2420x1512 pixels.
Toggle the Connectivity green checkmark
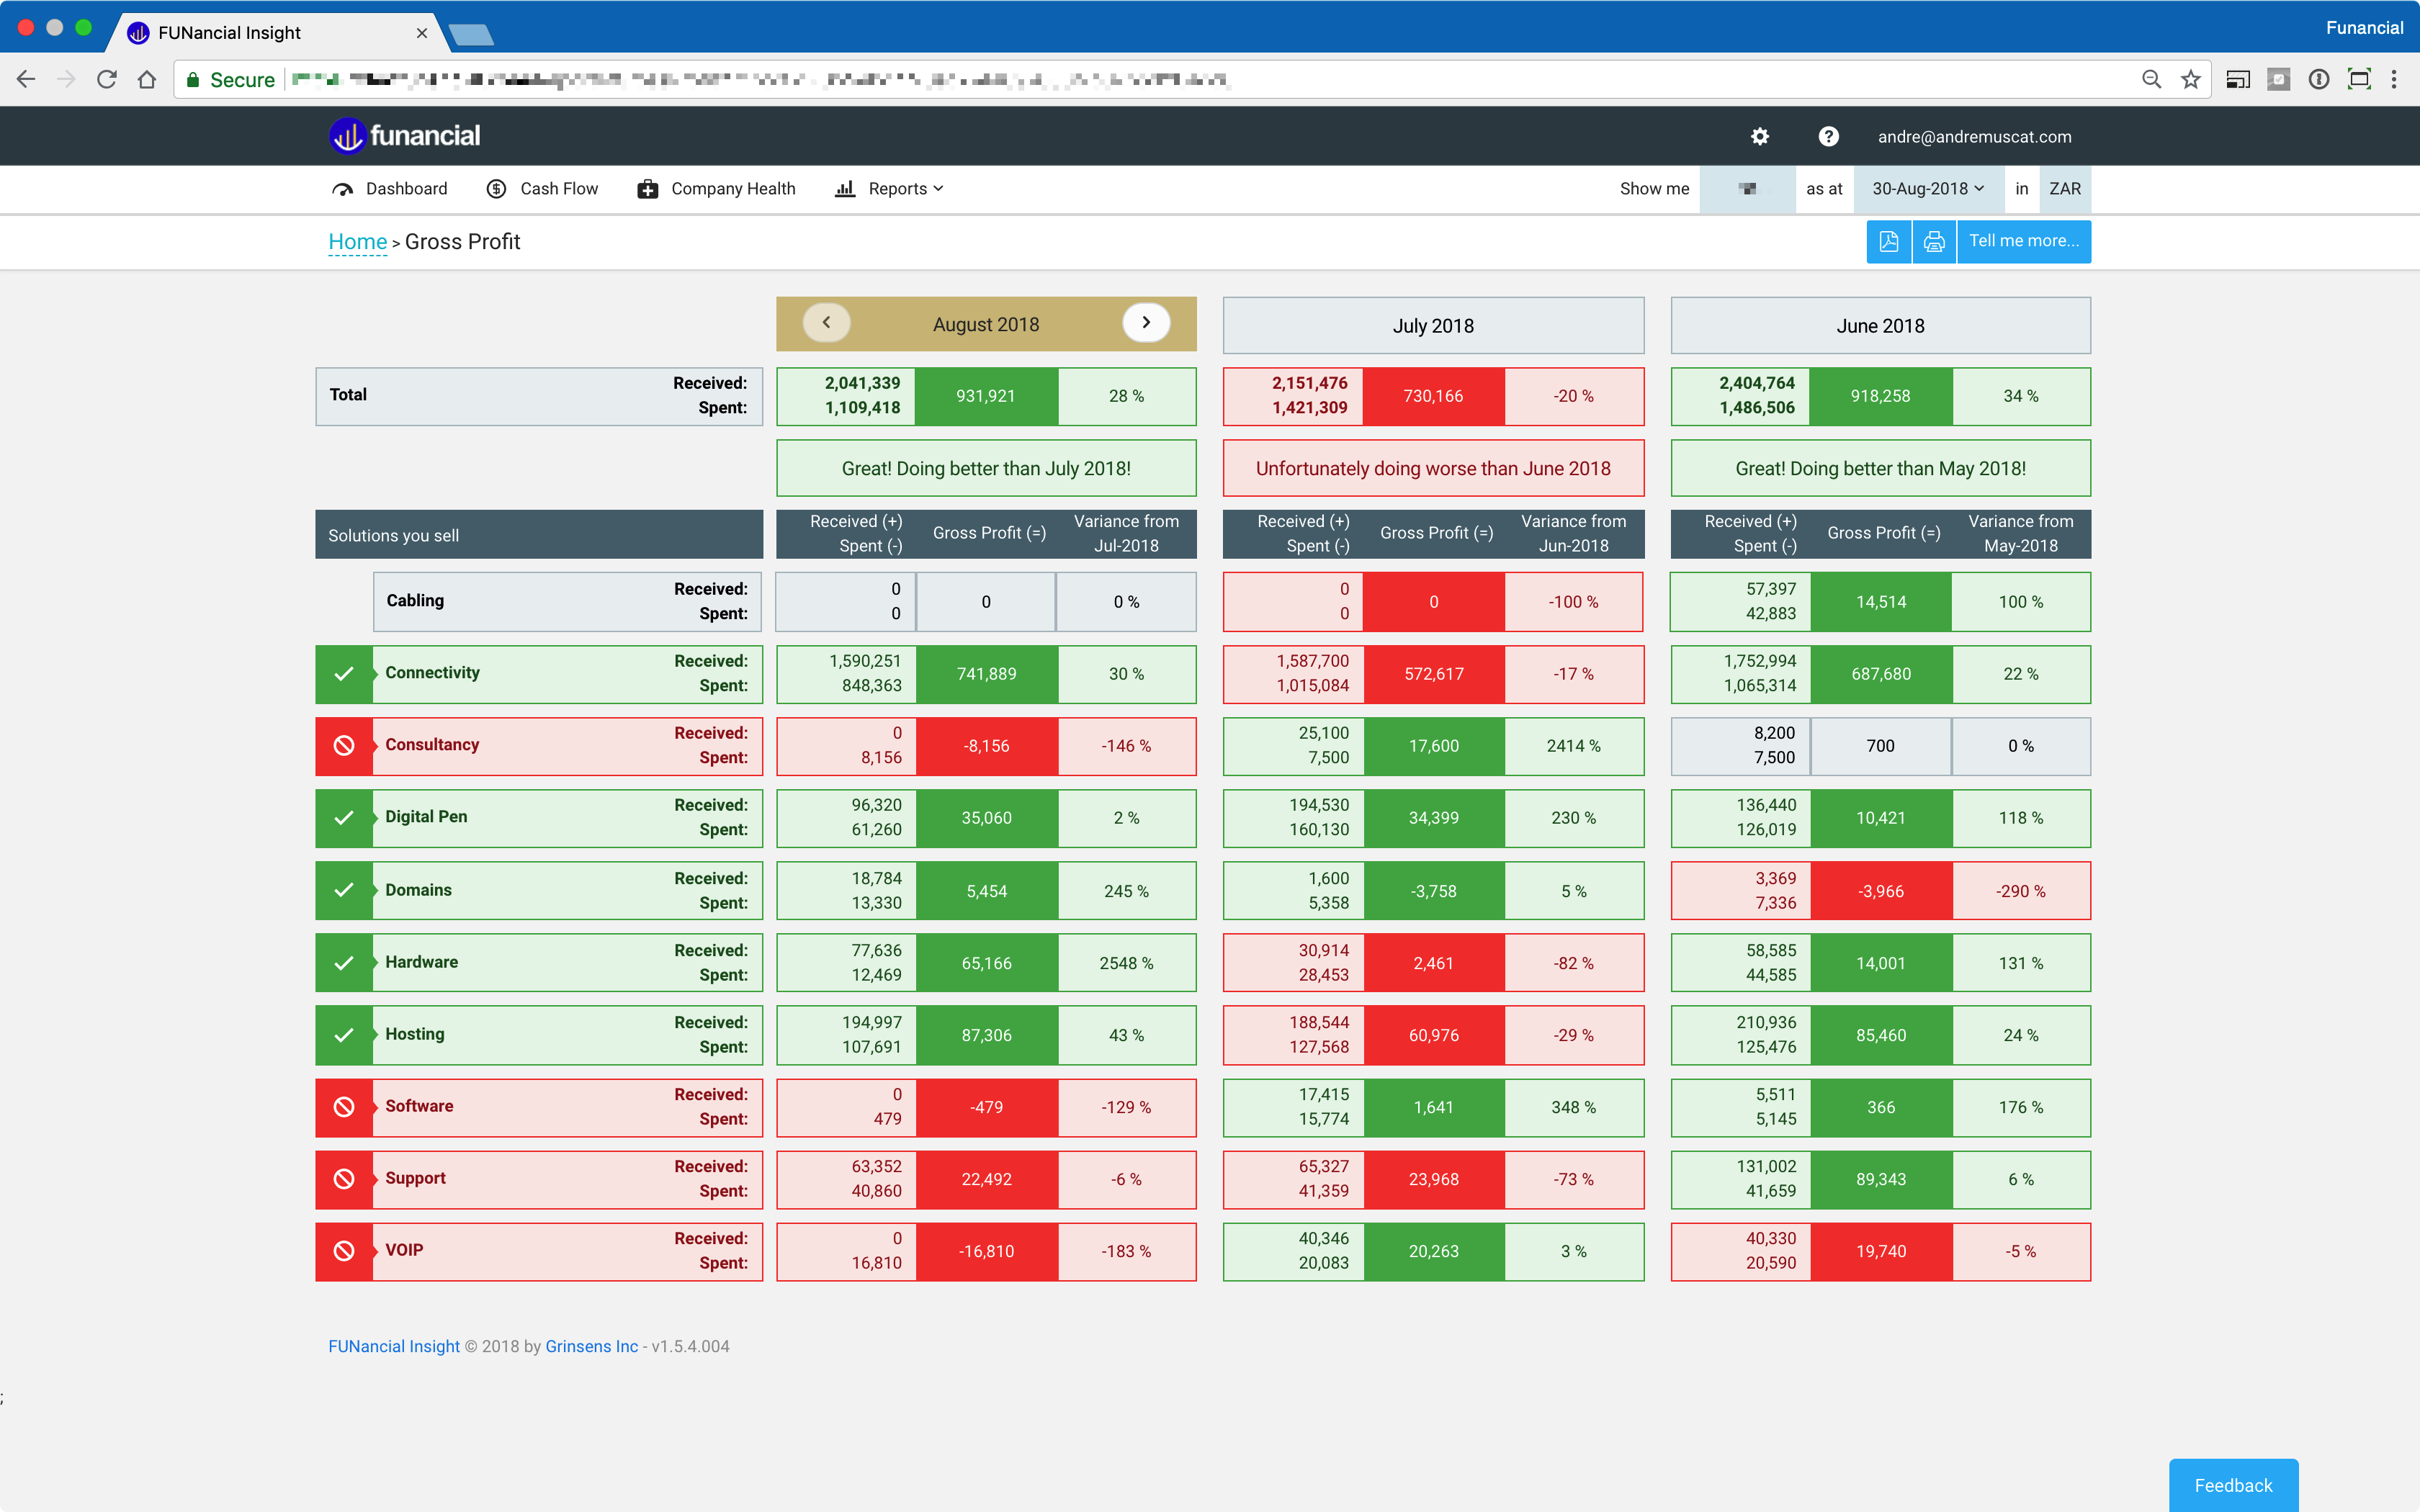pyautogui.click(x=344, y=673)
